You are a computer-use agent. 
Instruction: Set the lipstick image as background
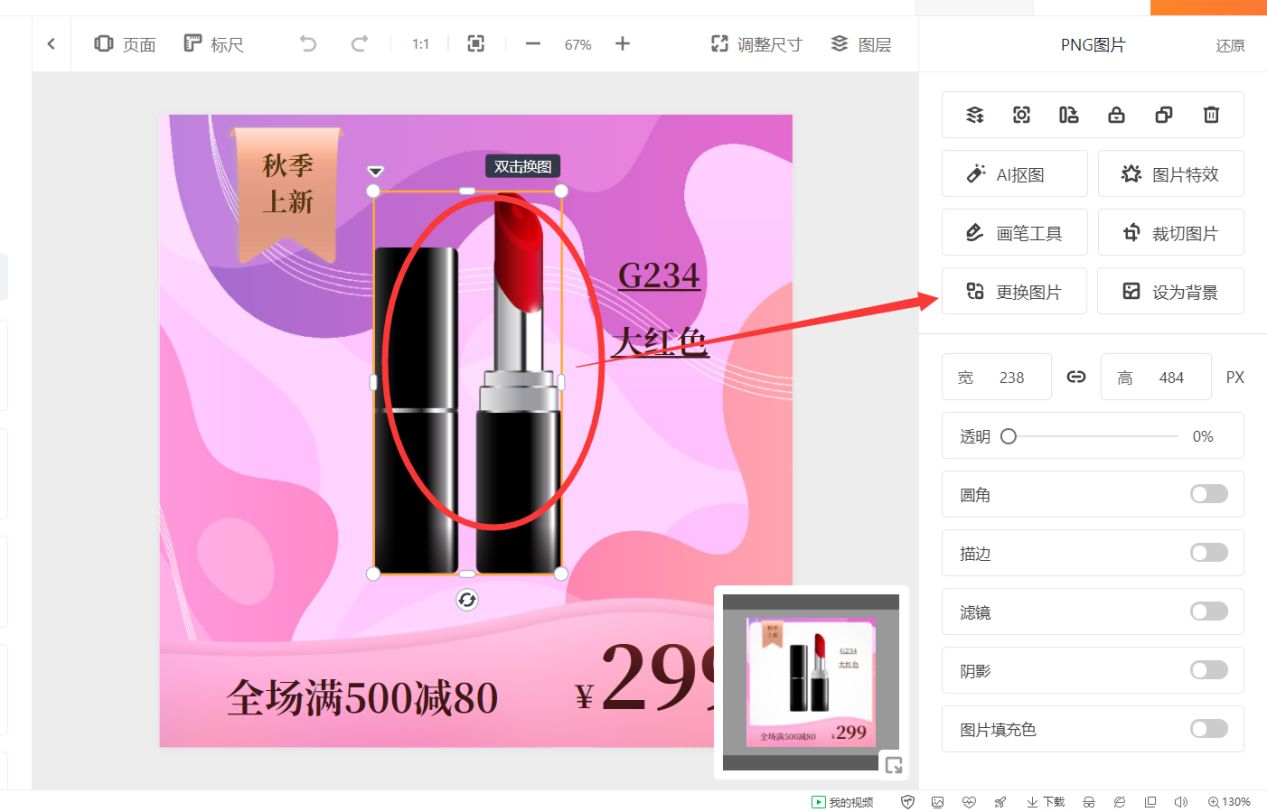click(1170, 291)
